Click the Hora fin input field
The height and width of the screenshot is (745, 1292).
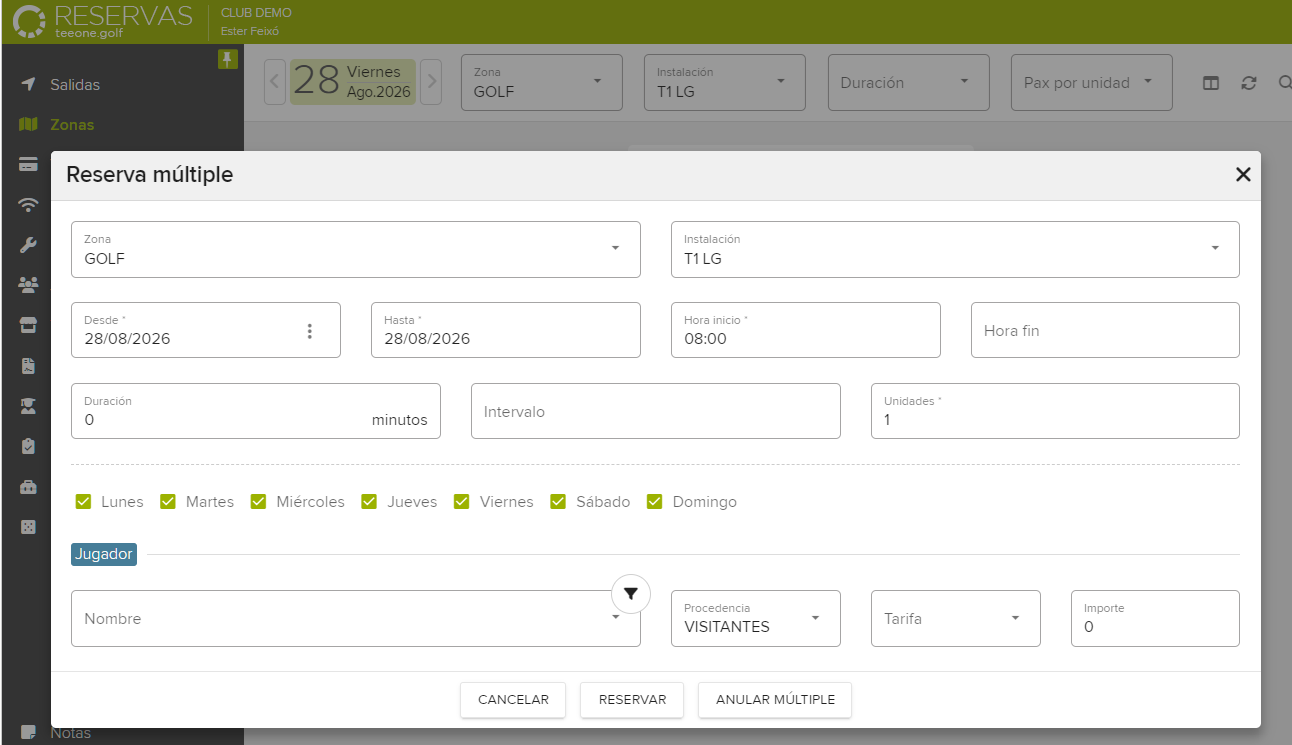1105,330
